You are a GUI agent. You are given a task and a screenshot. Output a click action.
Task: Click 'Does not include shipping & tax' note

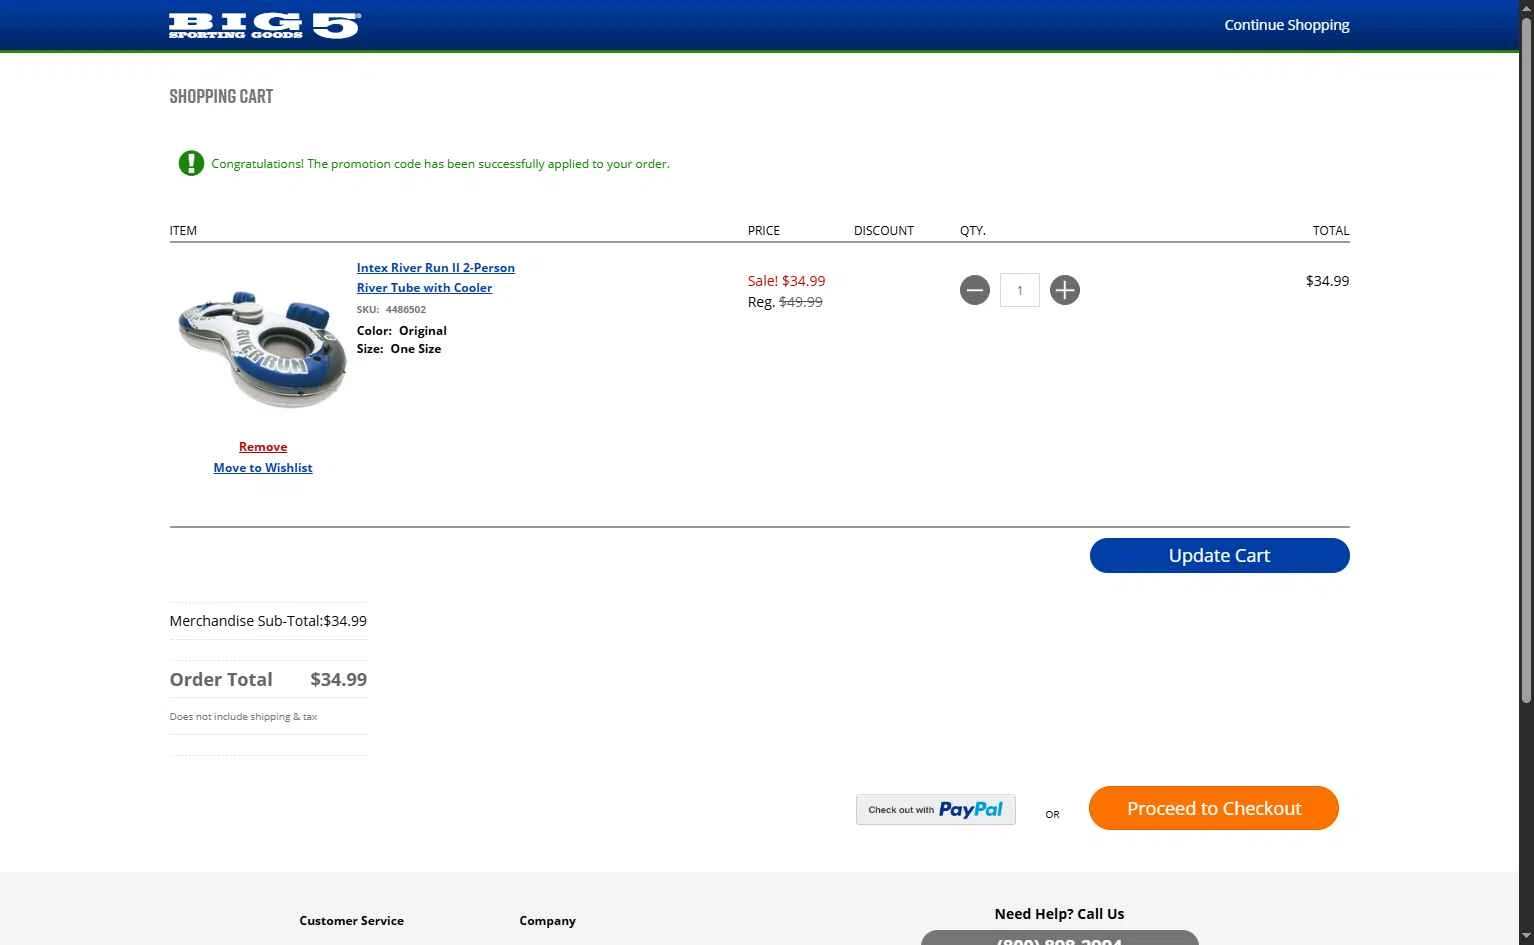(243, 717)
